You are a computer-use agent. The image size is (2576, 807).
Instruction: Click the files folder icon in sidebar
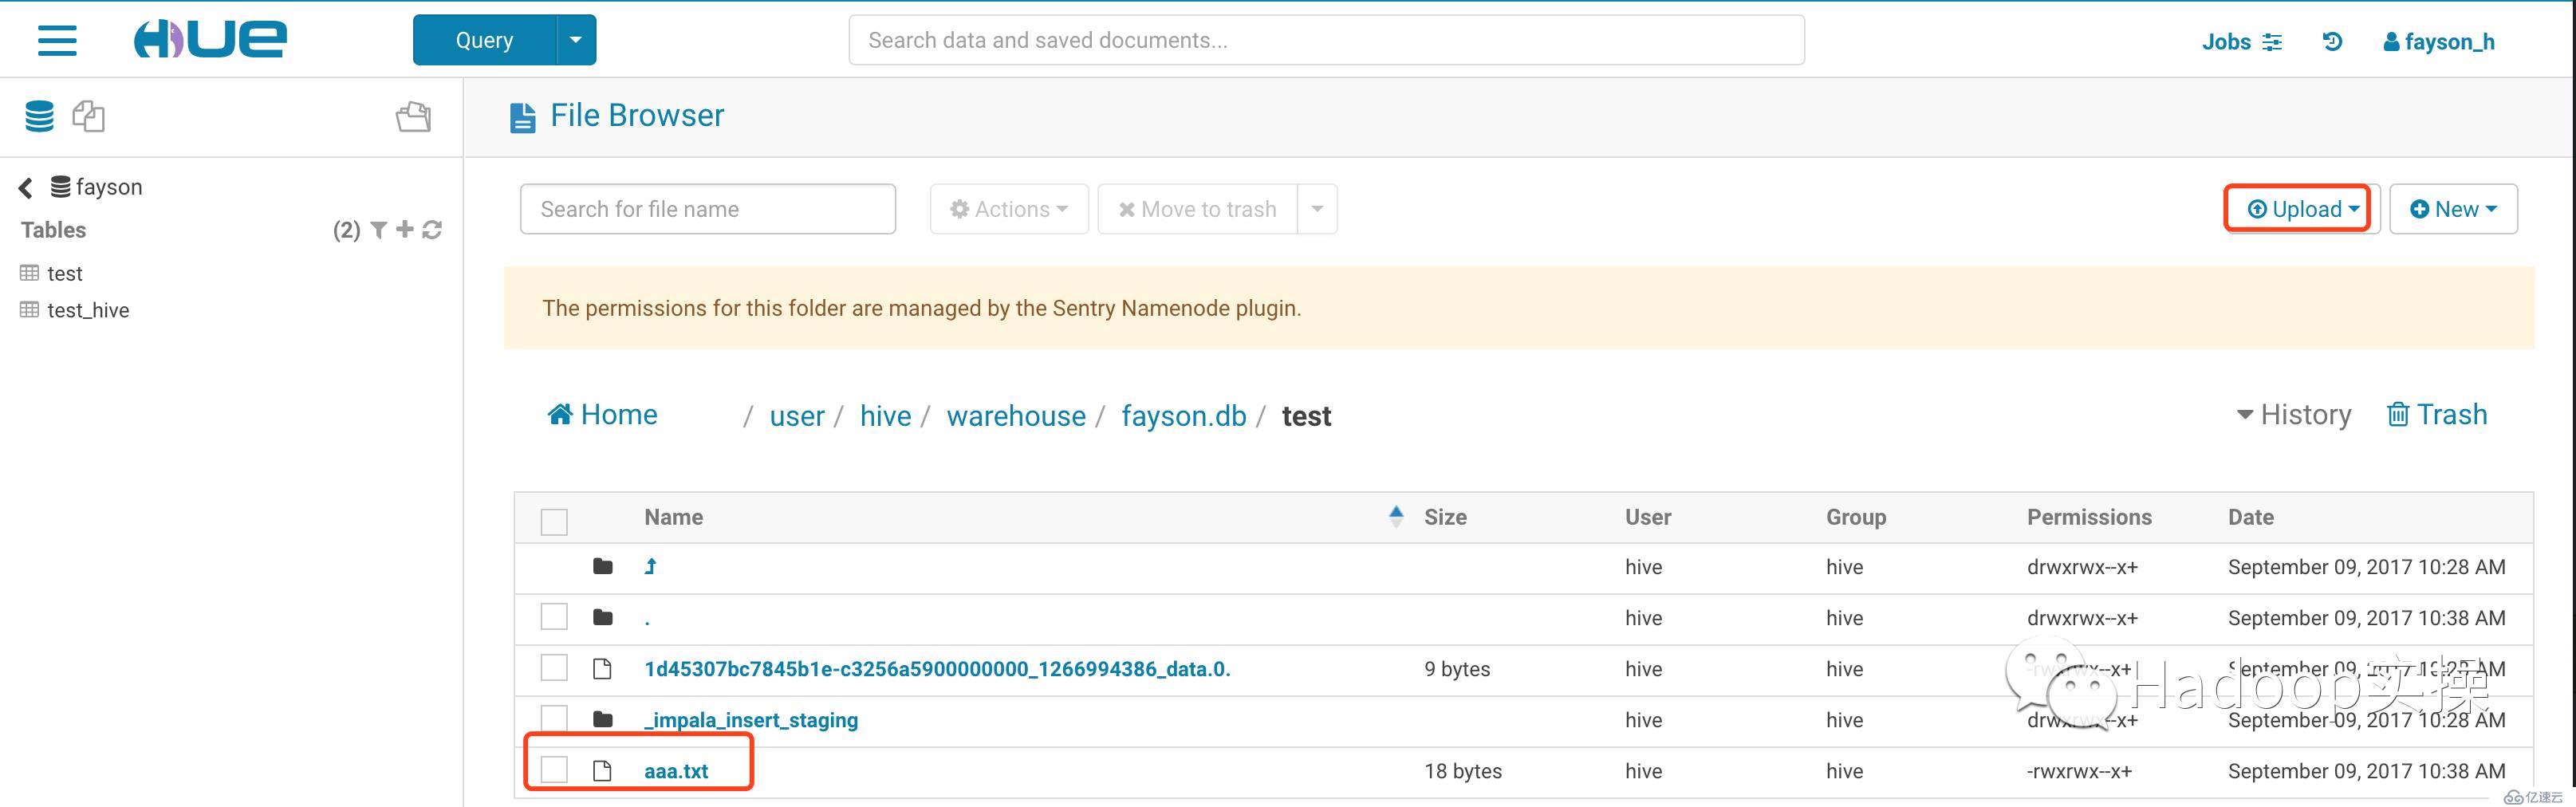pos(413,117)
